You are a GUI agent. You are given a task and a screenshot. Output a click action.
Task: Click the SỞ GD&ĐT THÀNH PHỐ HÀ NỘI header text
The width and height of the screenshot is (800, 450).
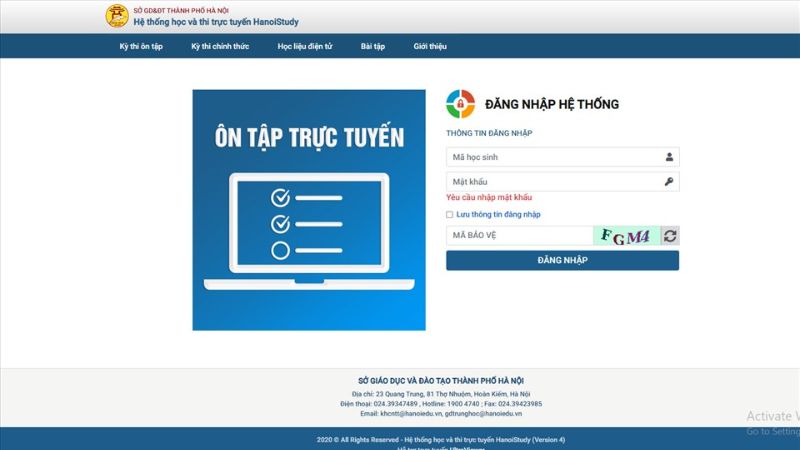point(181,10)
